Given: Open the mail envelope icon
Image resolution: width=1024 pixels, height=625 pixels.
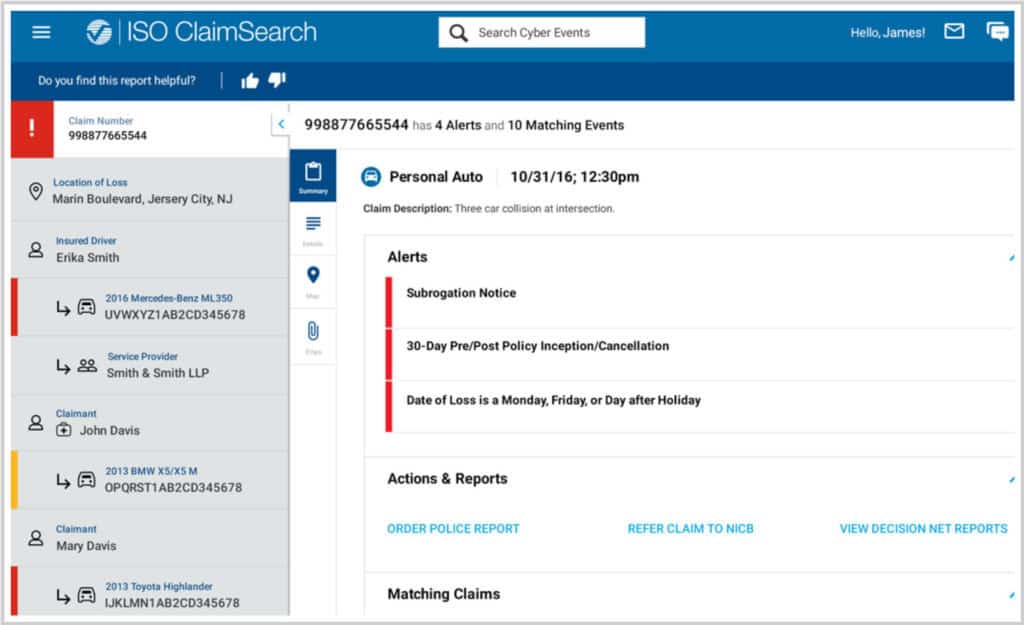Looking at the screenshot, I should [954, 32].
